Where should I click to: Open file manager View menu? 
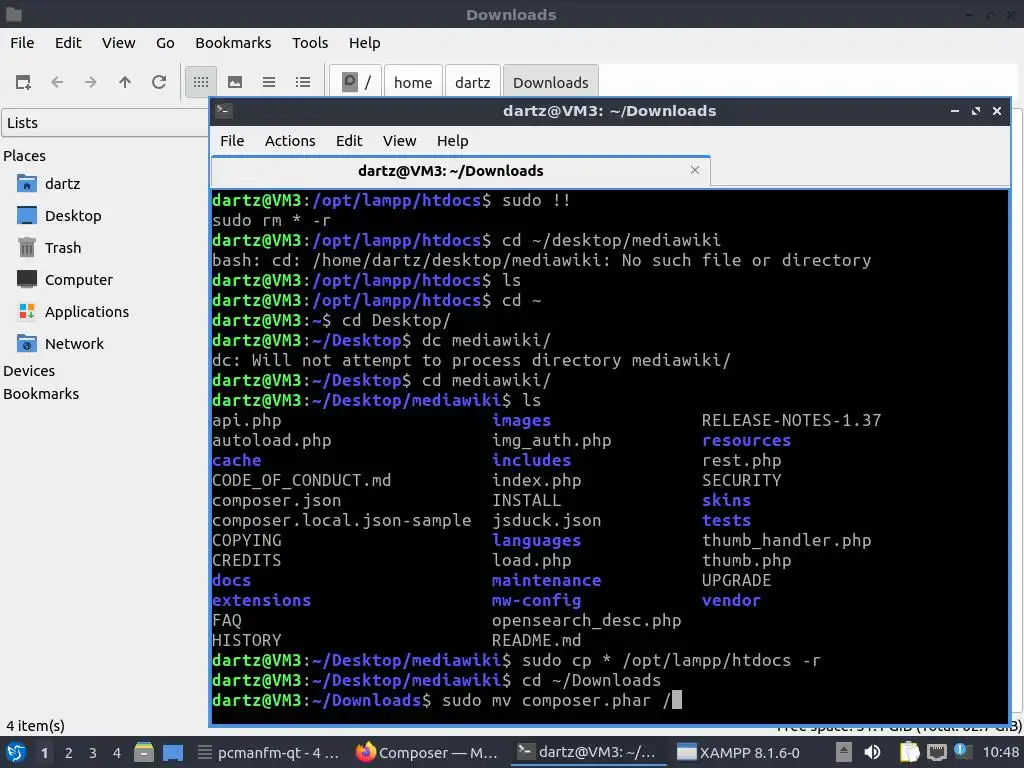(118, 43)
